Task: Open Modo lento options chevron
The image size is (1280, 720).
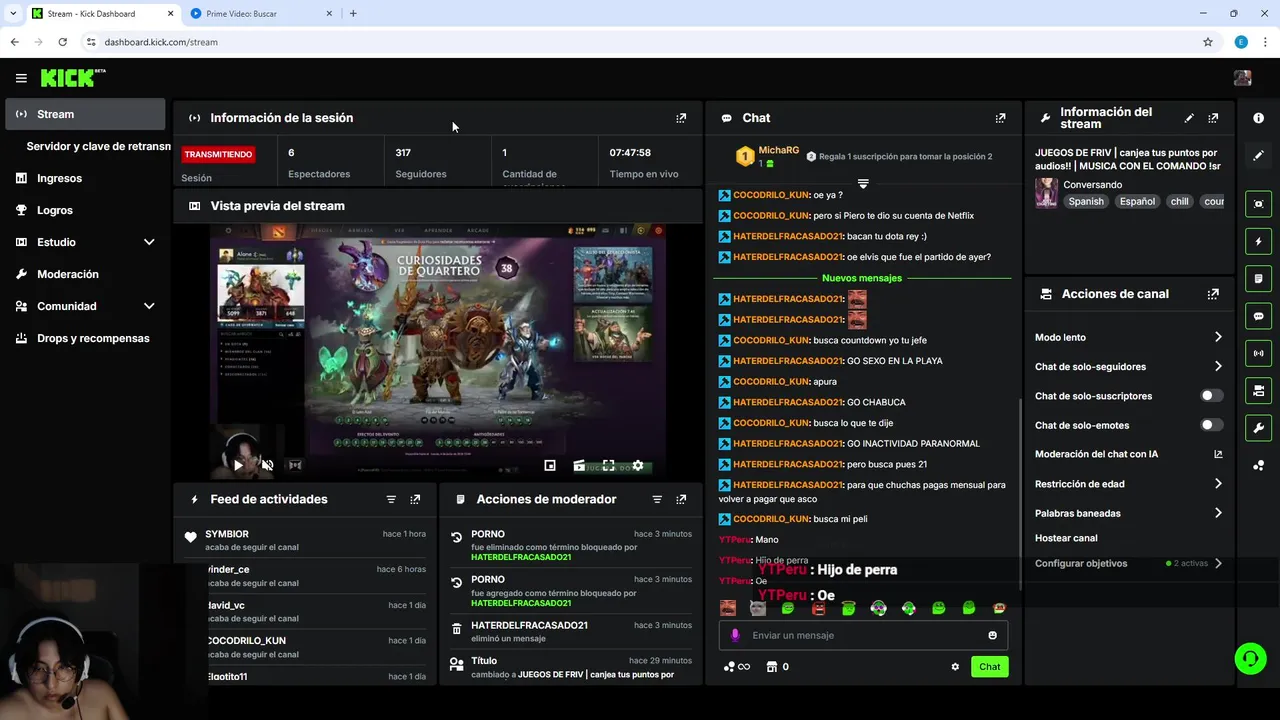Action: coord(1218,337)
